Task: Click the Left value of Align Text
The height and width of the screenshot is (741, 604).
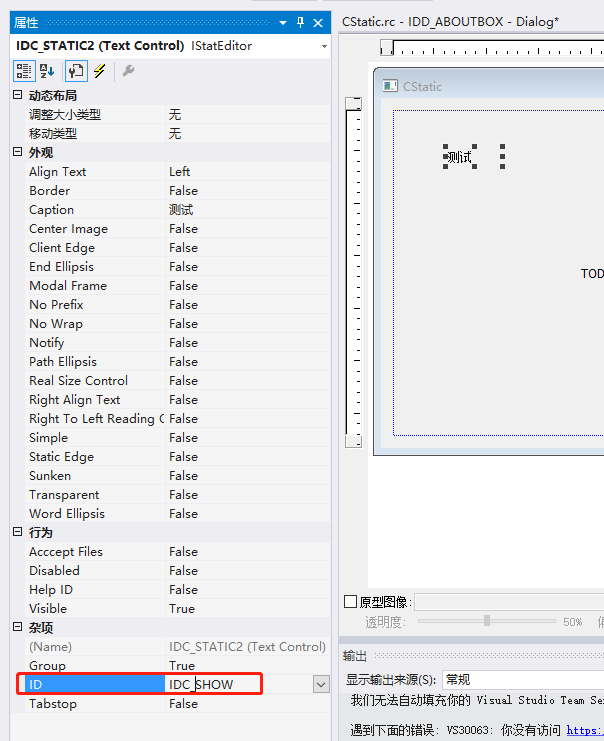Action: pyautogui.click(x=180, y=172)
